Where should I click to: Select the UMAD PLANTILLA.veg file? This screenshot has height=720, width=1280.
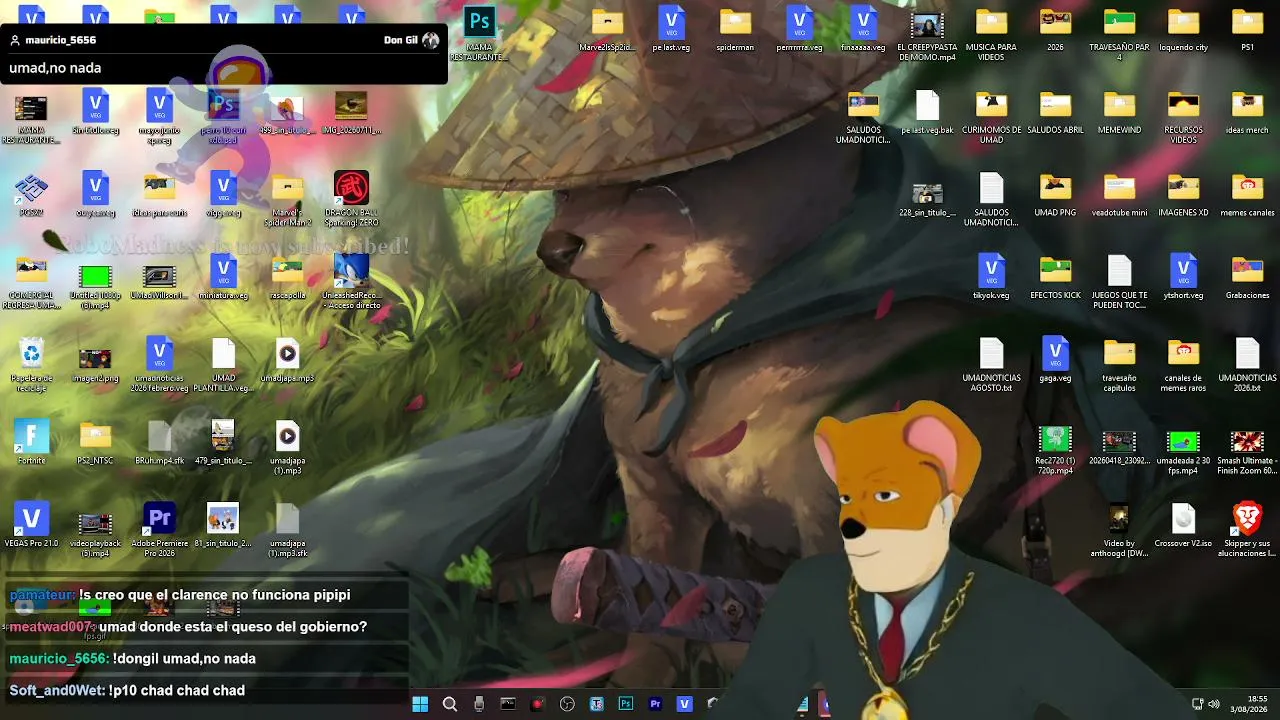[x=223, y=363]
